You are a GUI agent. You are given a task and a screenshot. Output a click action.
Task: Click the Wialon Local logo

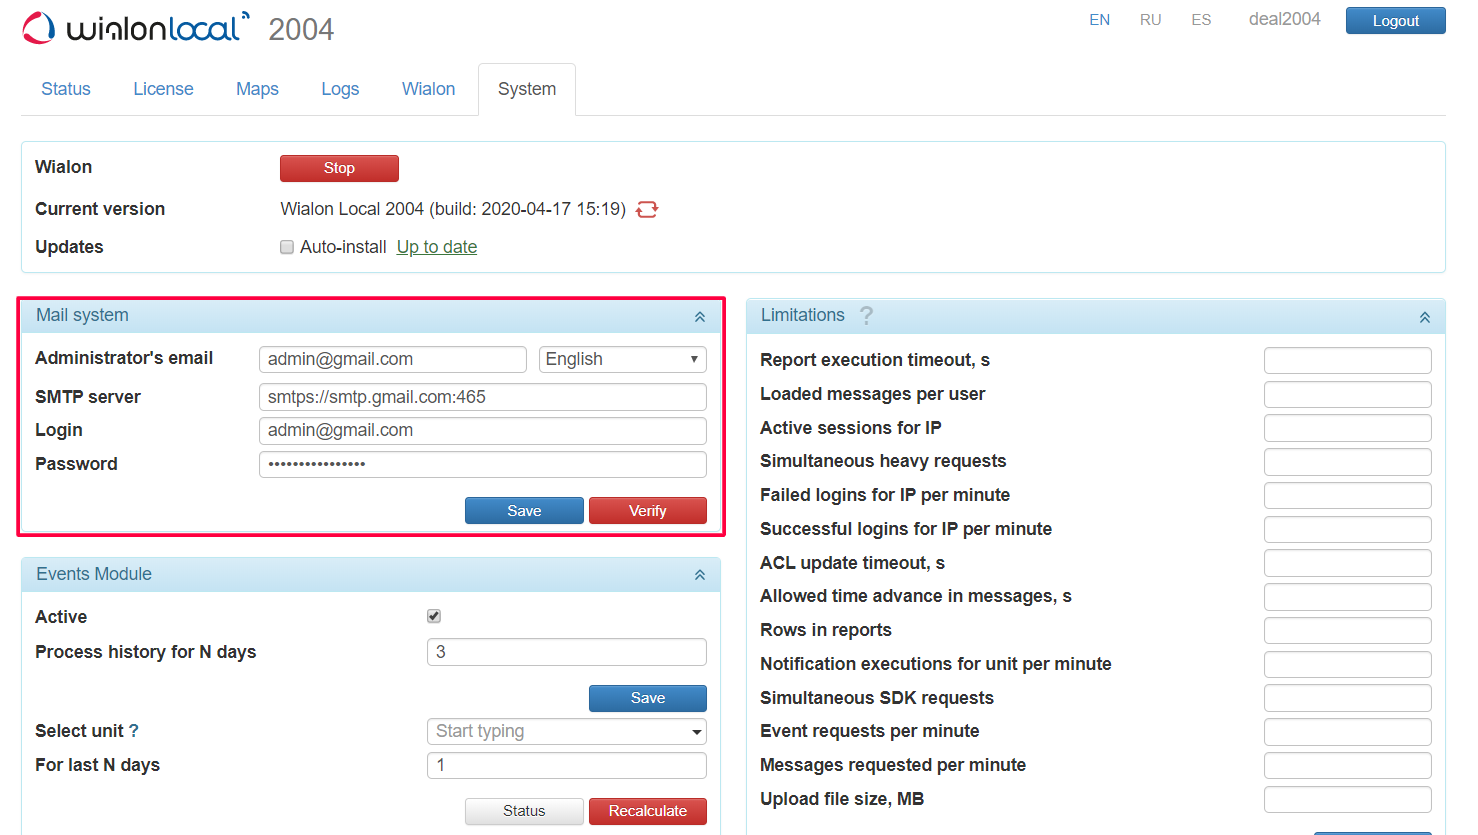(x=135, y=28)
